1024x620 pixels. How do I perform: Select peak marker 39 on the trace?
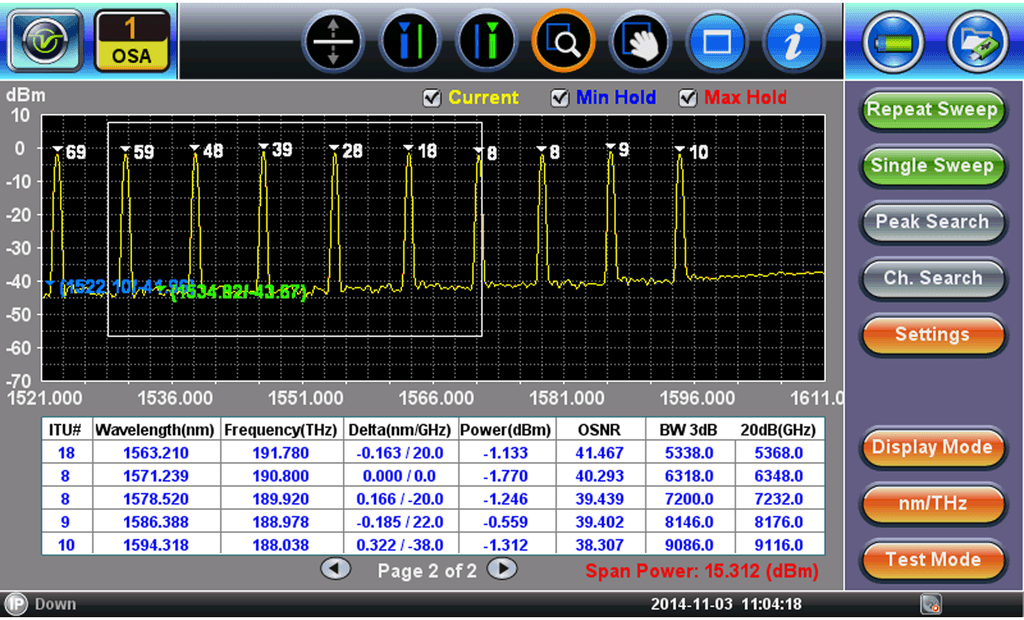pos(276,150)
